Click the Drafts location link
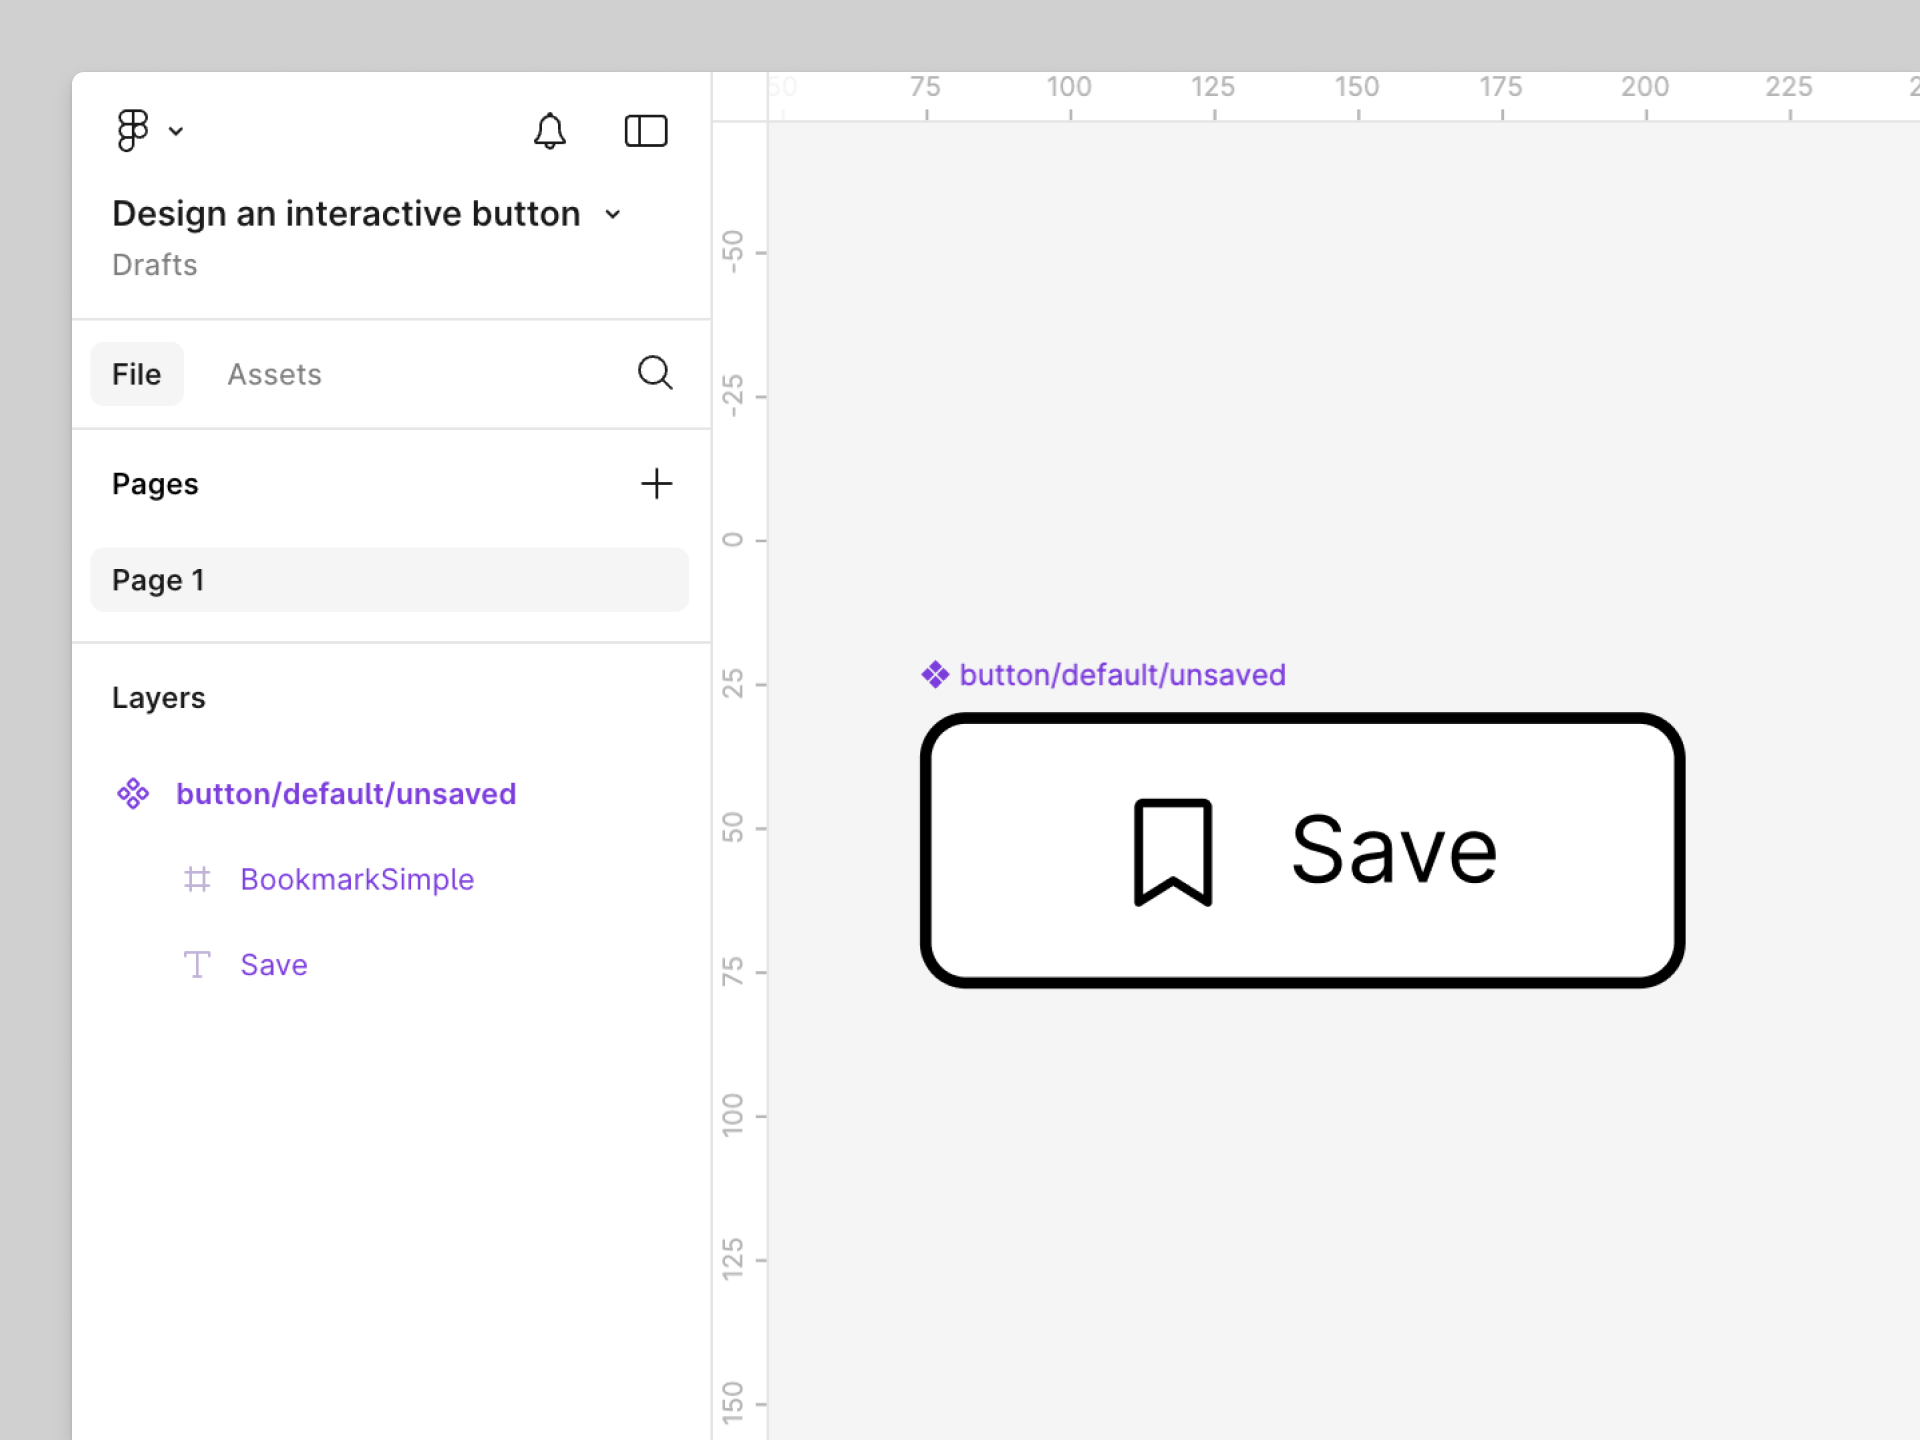 point(154,265)
